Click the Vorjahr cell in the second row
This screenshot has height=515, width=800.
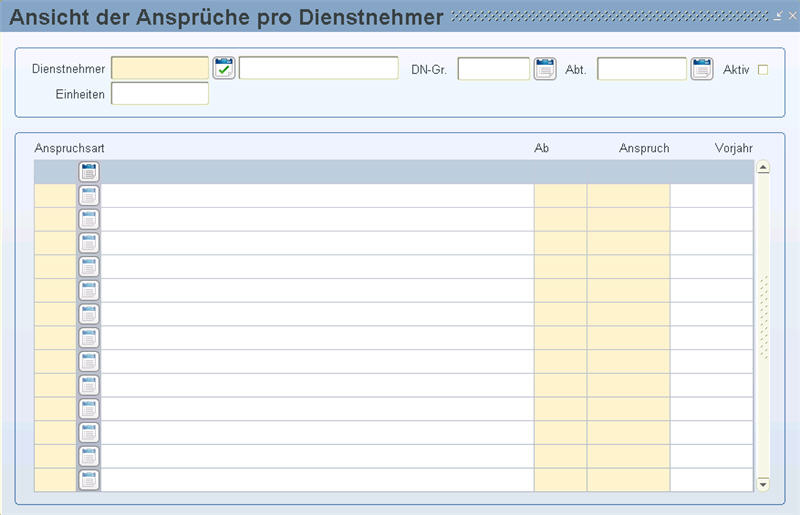[712, 195]
